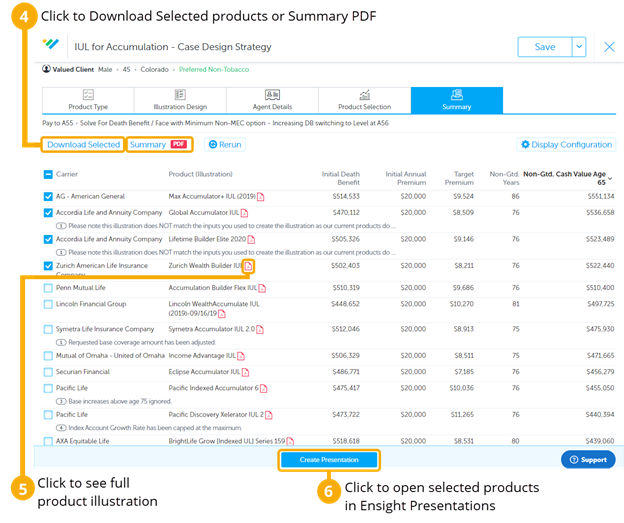Open PDF icon for Max Accumulator+ IUL
The width and height of the screenshot is (624, 523).
pyautogui.click(x=261, y=197)
